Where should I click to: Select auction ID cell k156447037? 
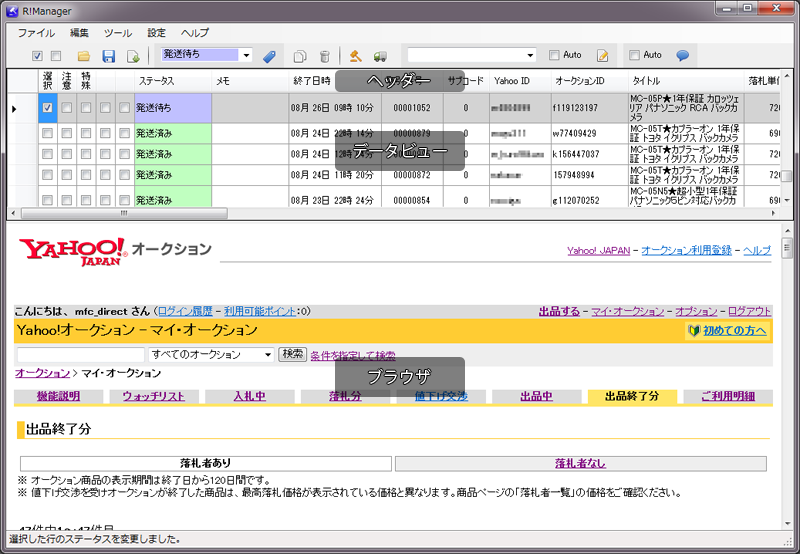[589, 154]
